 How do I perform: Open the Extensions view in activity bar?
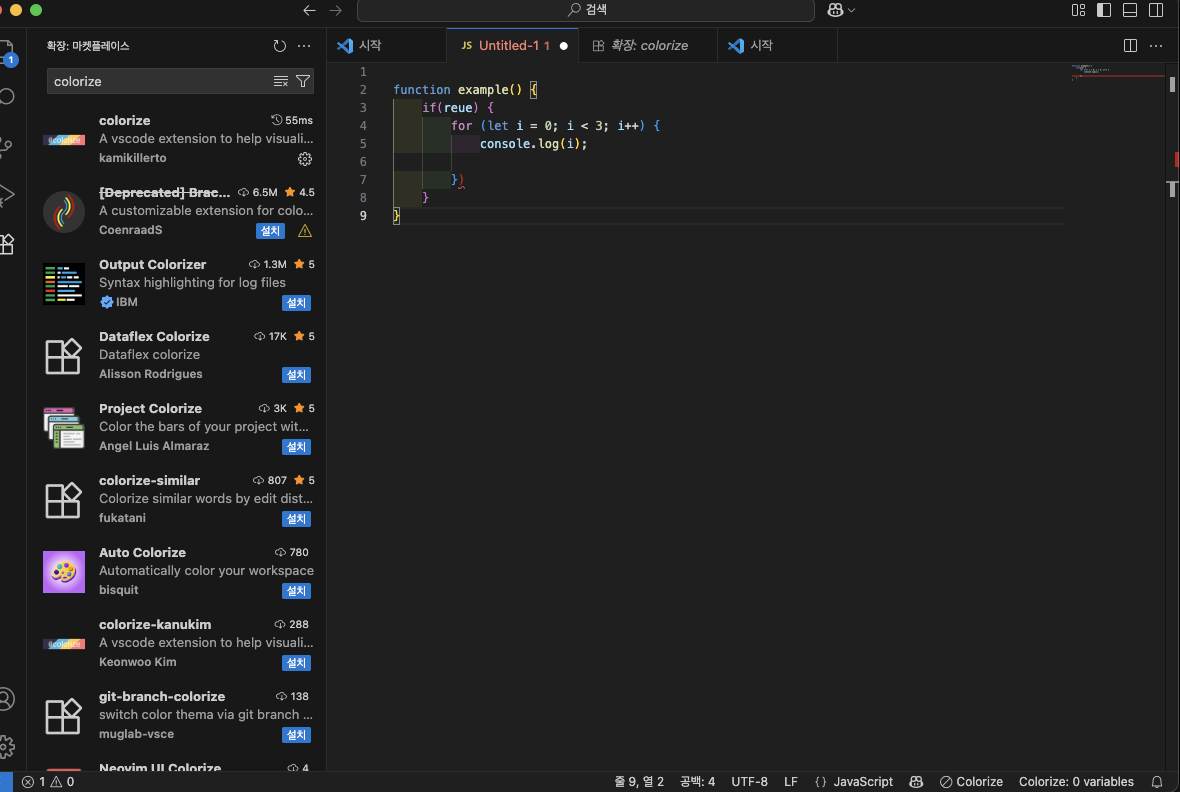pyautogui.click(x=7, y=244)
